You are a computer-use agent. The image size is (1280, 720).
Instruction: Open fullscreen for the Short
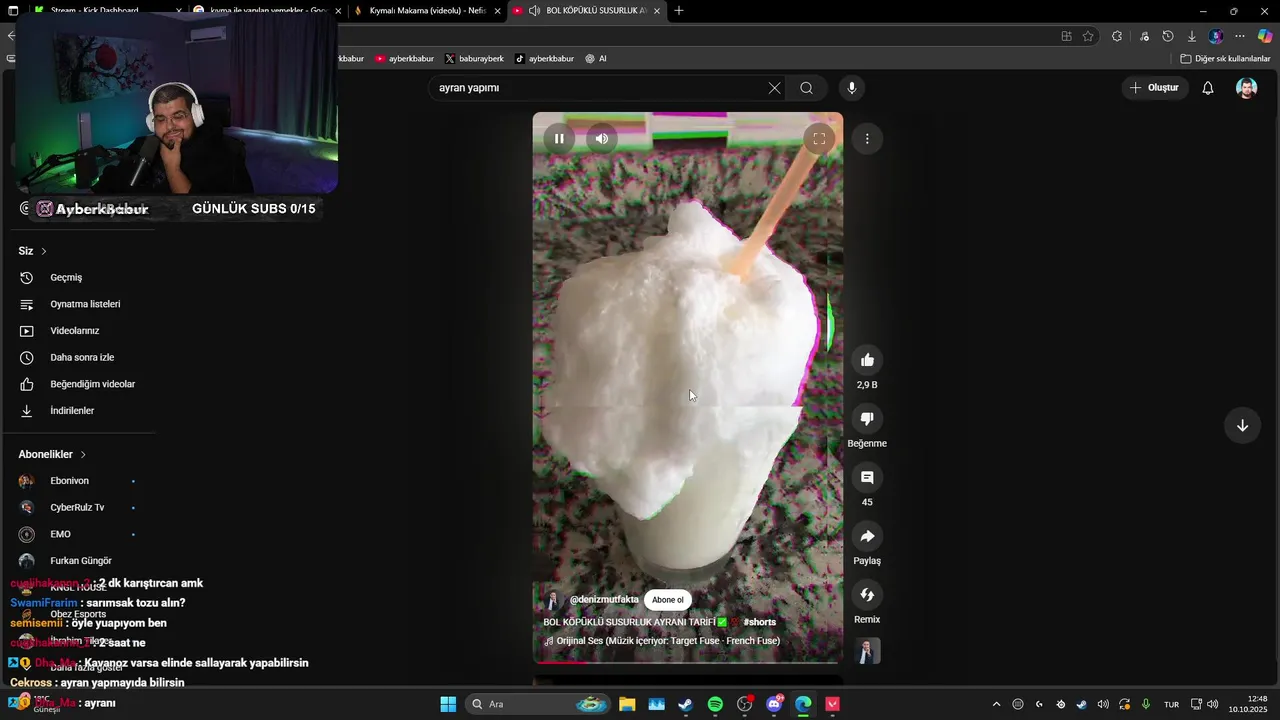pyautogui.click(x=819, y=139)
